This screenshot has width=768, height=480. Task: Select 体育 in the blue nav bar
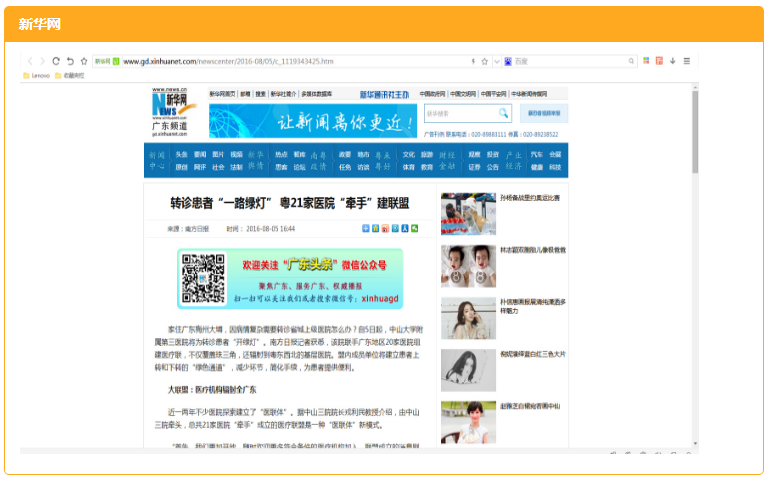coord(408,167)
